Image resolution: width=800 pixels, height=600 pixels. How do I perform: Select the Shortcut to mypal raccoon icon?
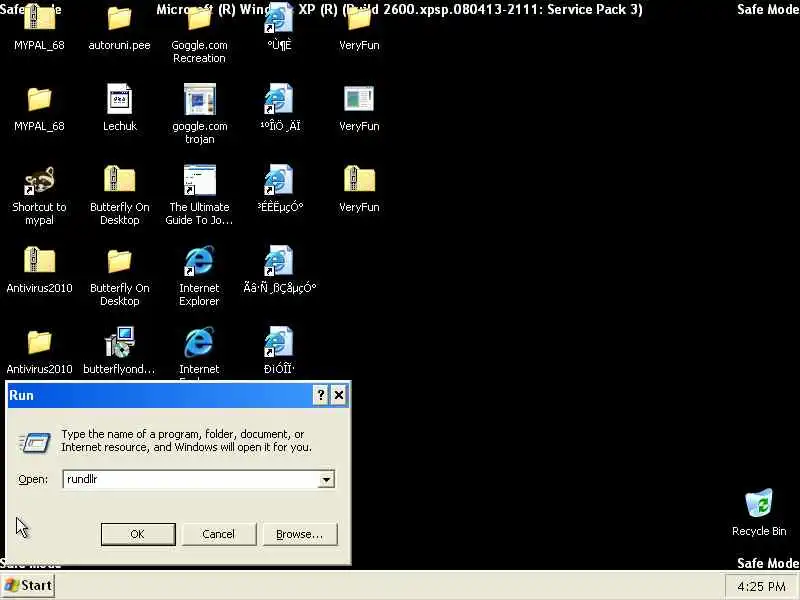point(39,180)
